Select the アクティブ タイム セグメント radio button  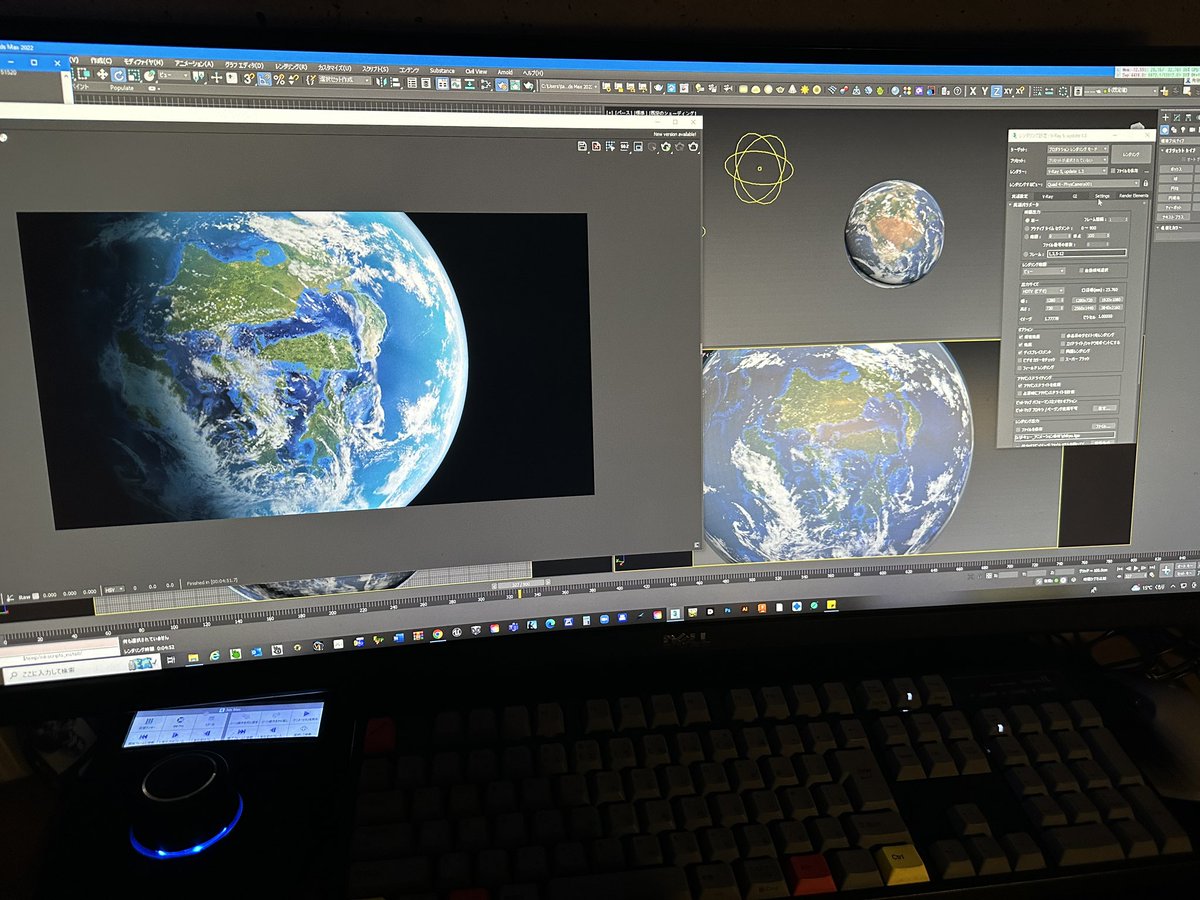(x=1027, y=228)
